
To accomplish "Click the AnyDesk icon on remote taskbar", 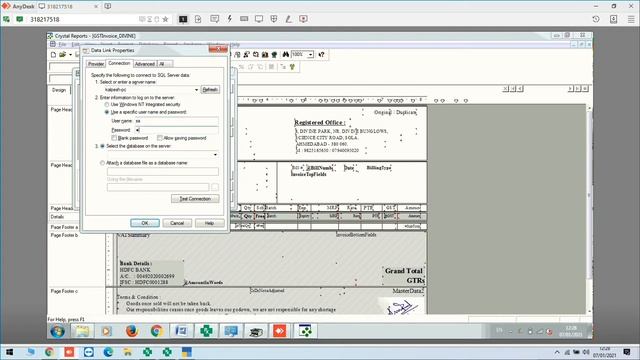I will (x=280, y=331).
